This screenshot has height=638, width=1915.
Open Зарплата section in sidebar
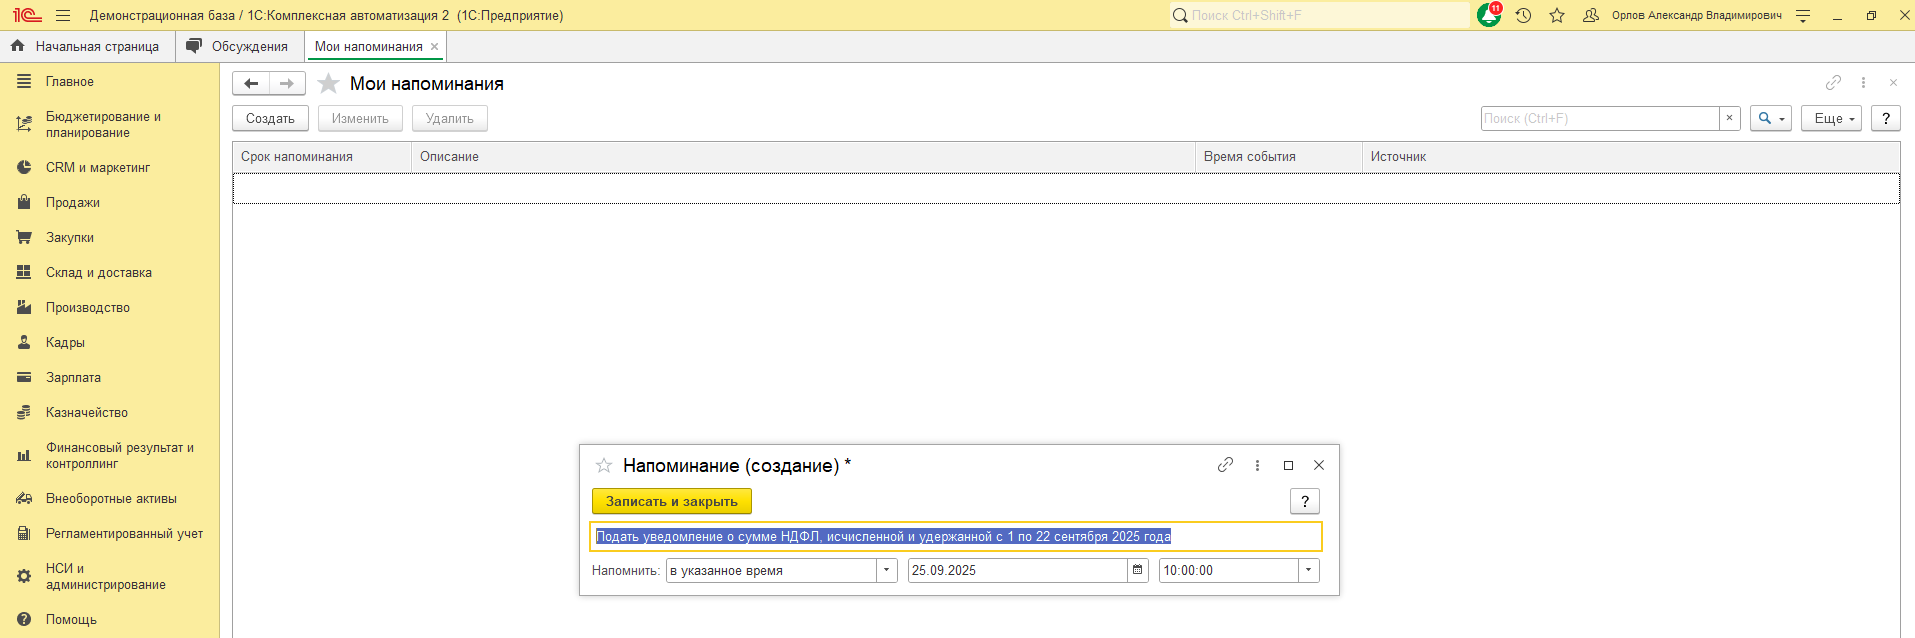coord(73,378)
